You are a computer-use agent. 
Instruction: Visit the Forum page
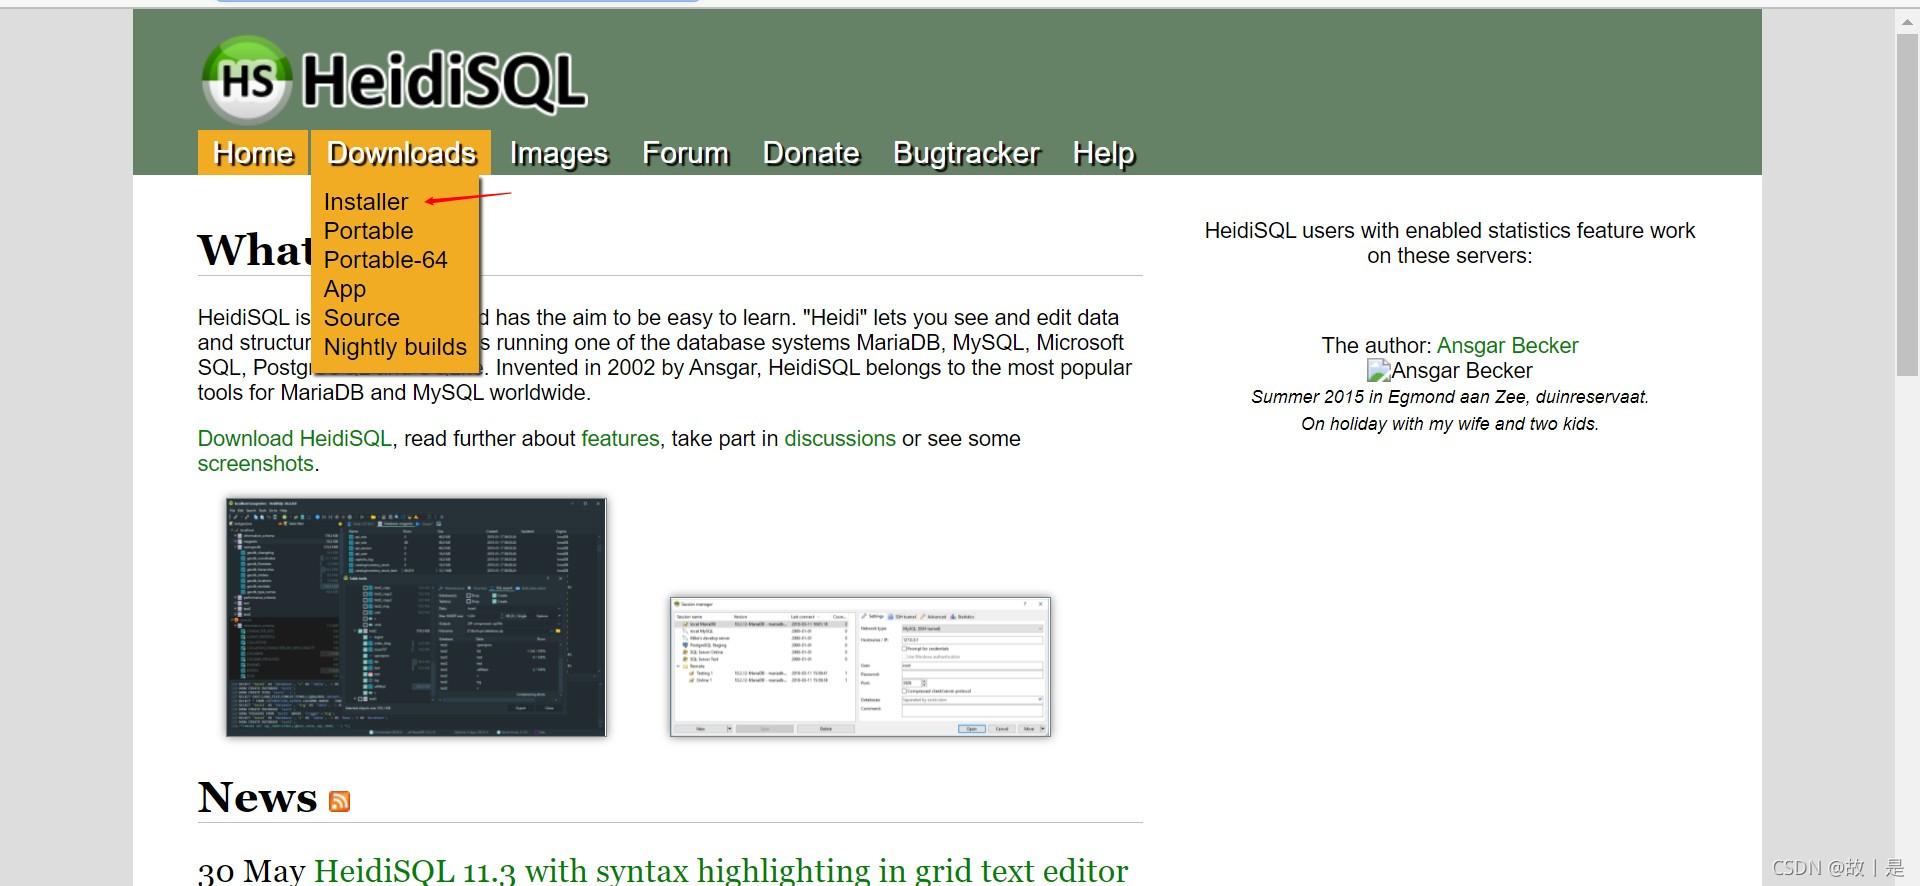[685, 153]
